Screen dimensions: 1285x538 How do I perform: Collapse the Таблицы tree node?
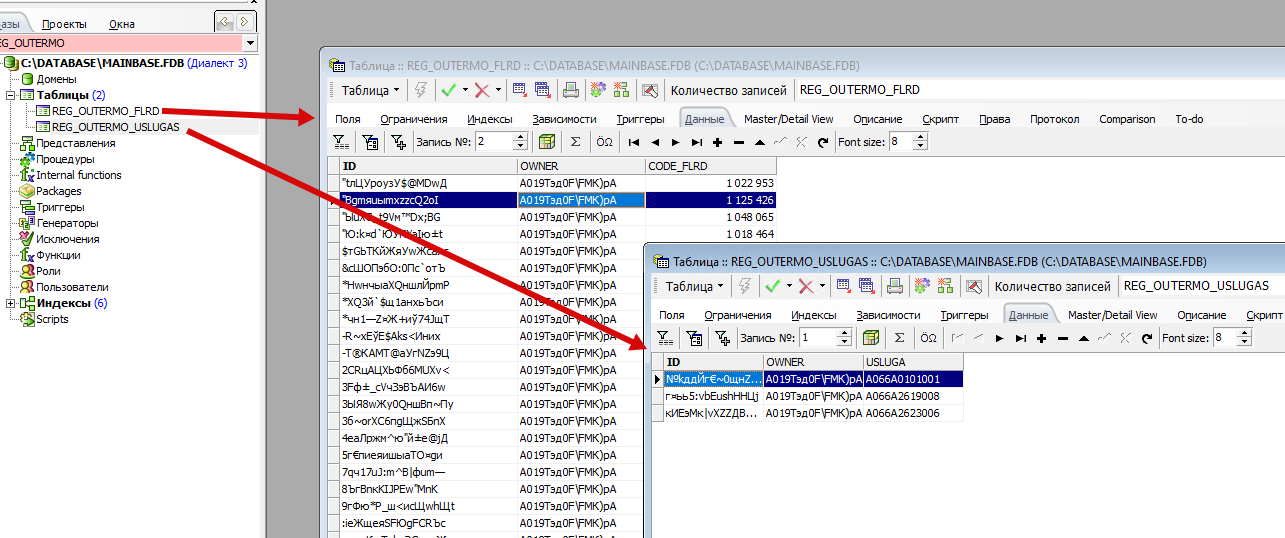click(10, 95)
